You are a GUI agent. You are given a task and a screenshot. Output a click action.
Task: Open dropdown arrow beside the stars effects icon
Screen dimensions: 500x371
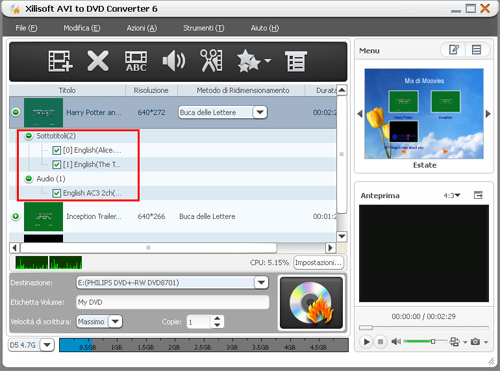pyautogui.click(x=268, y=61)
